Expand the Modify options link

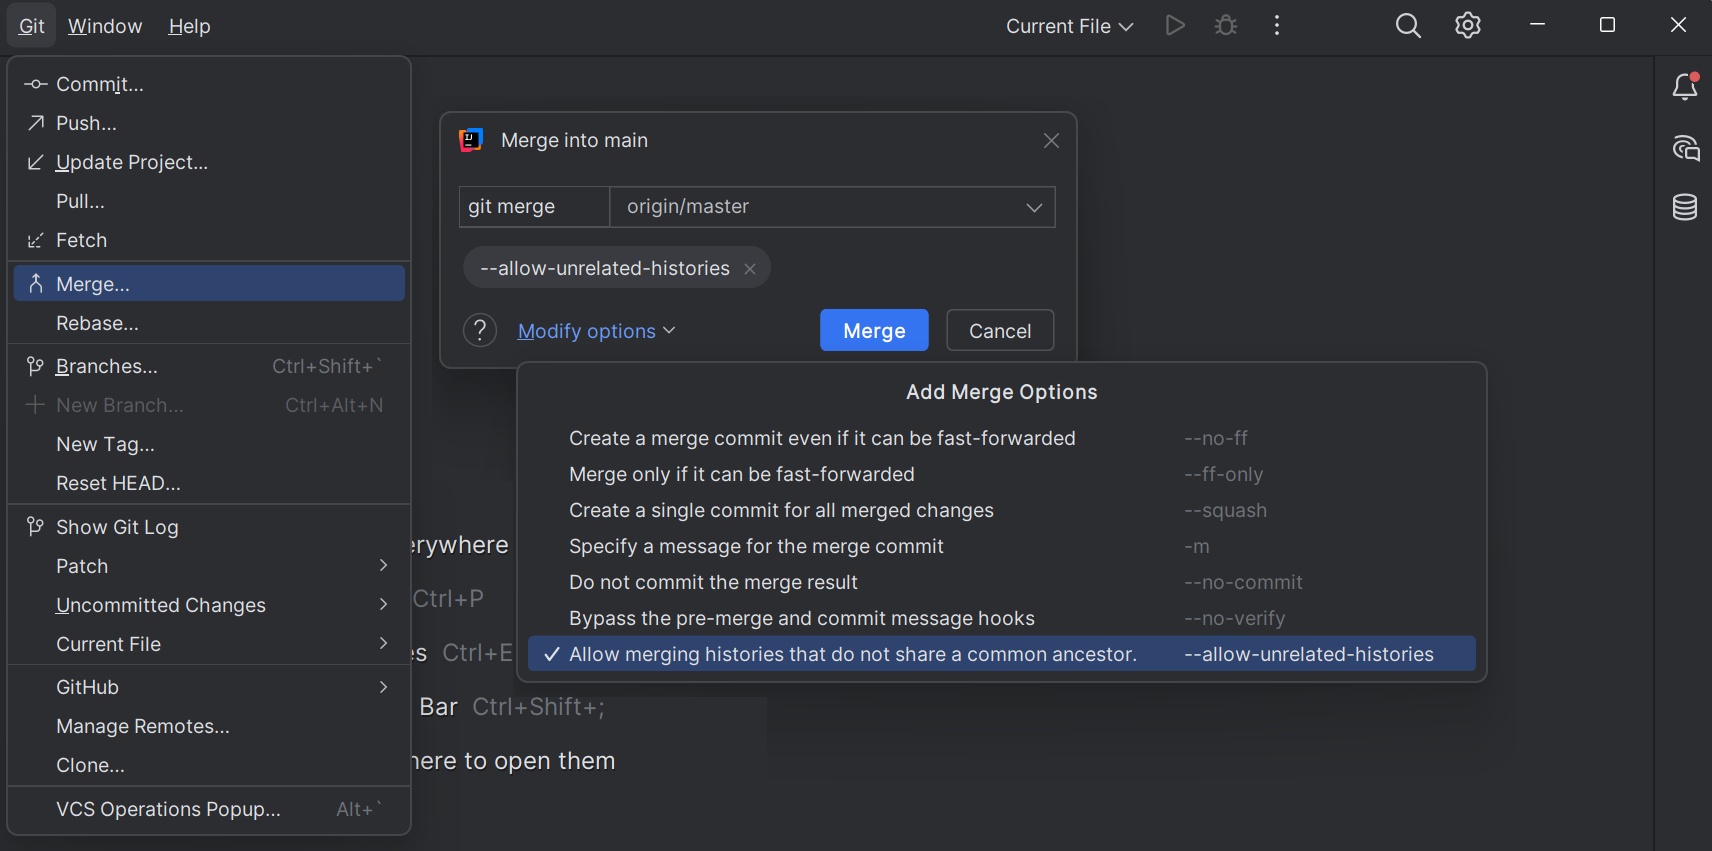[596, 331]
